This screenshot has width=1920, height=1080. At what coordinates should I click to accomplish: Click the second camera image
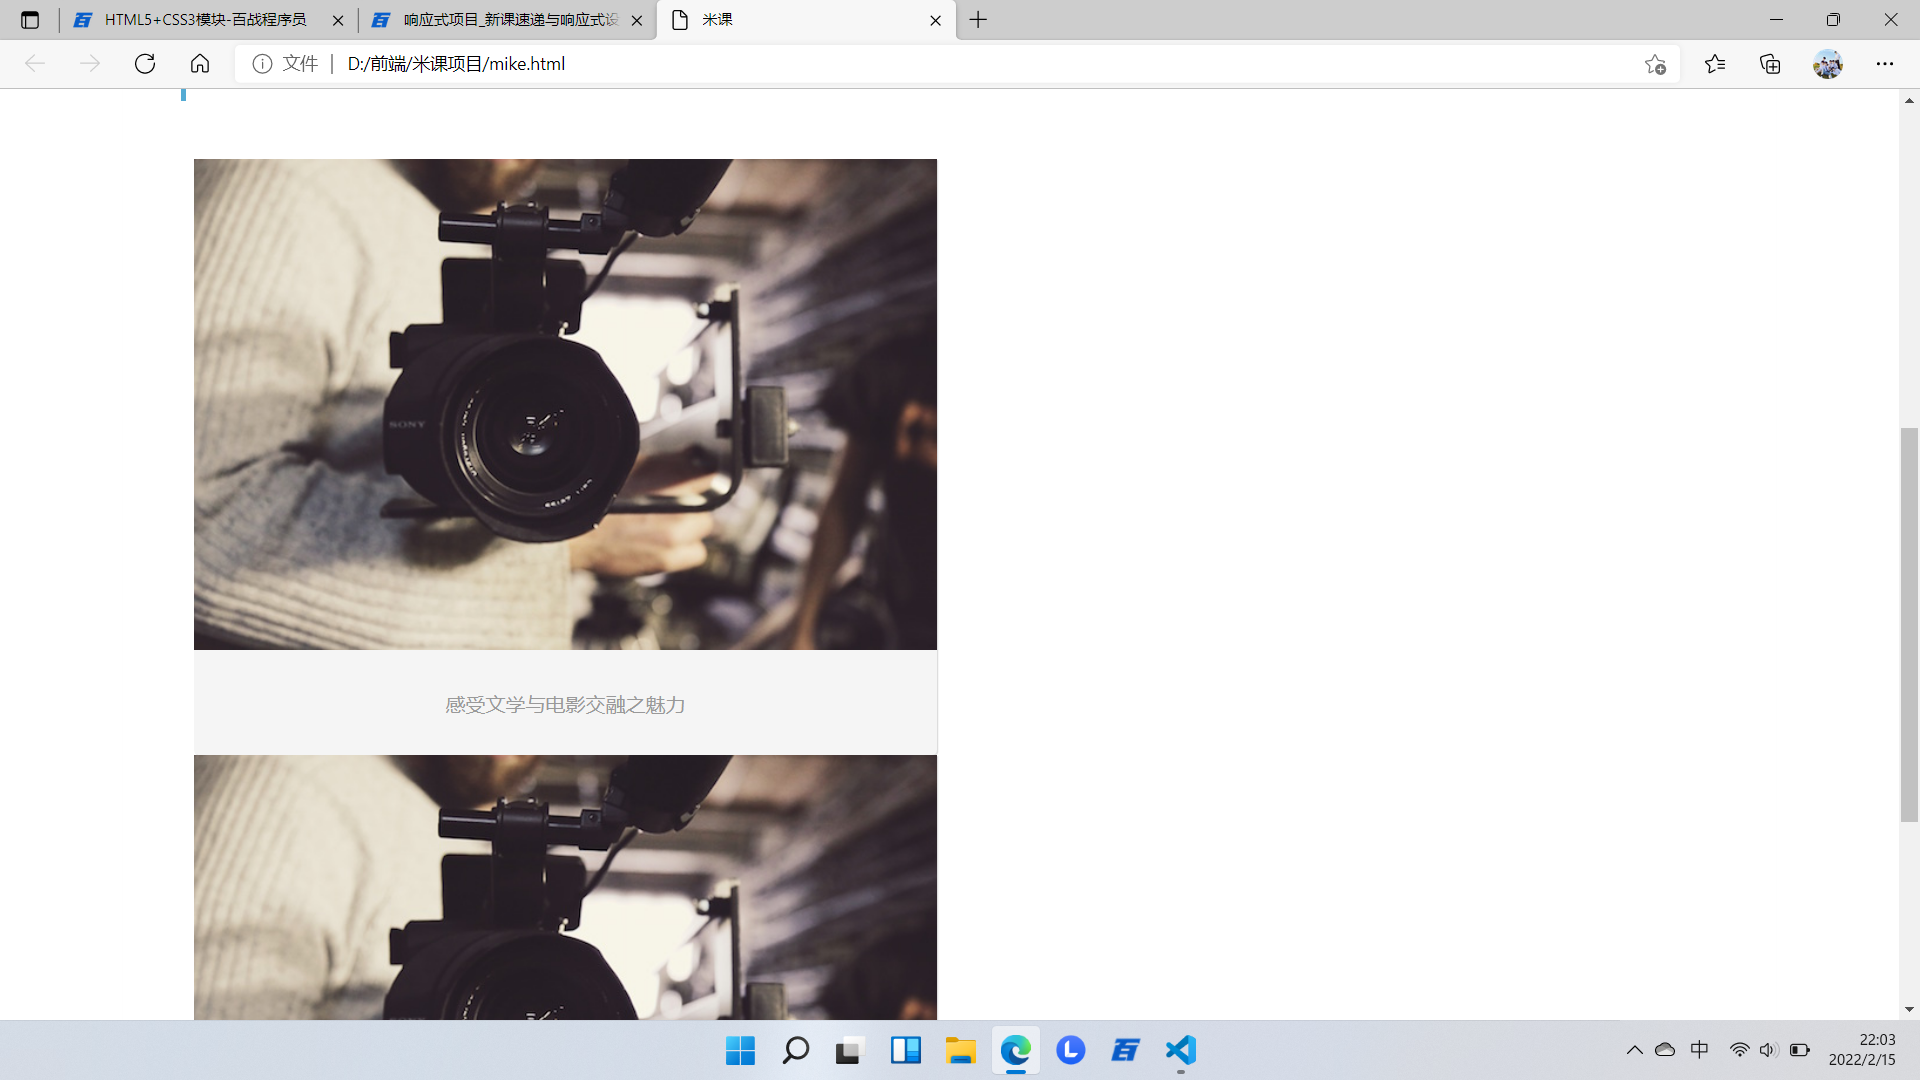point(565,888)
